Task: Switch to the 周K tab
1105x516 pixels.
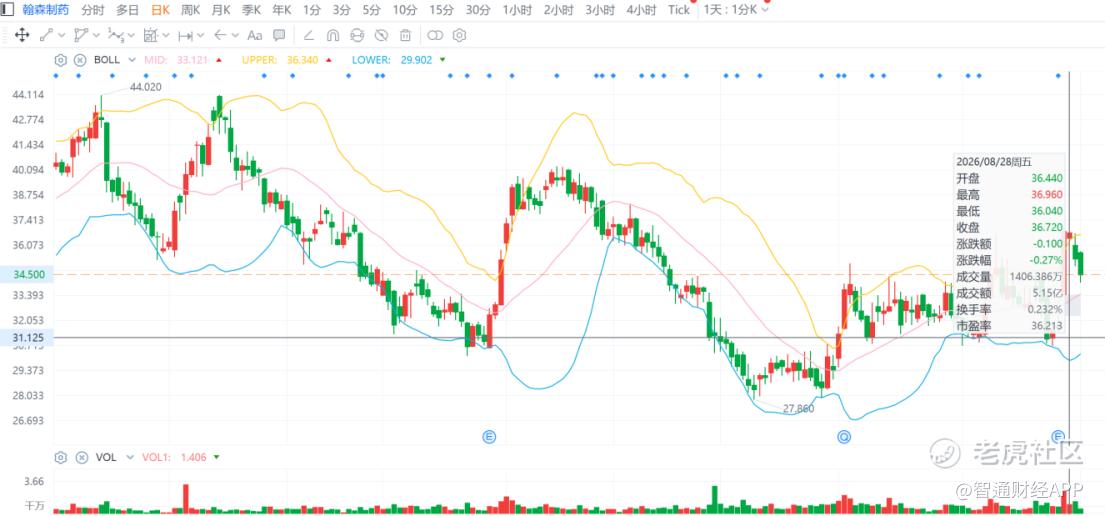Action: pos(190,10)
